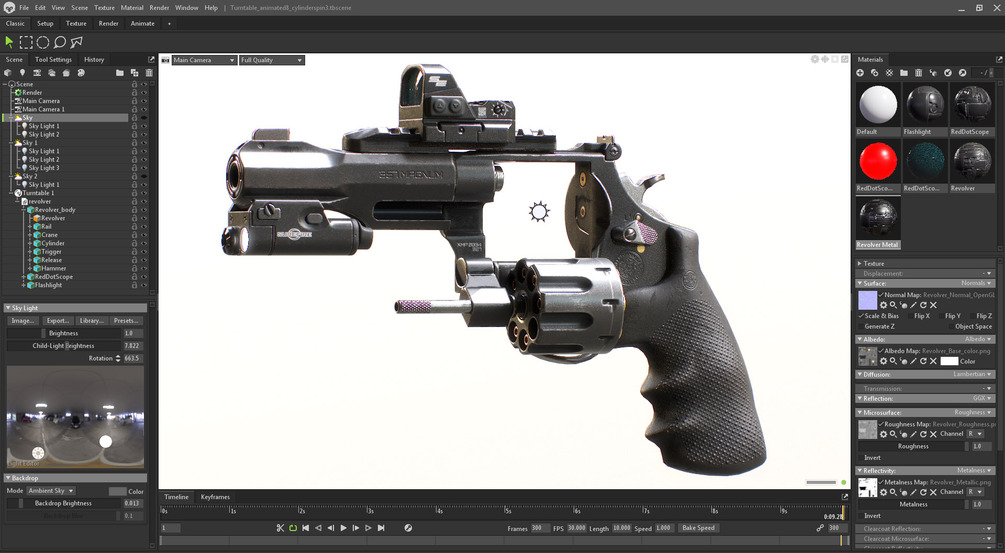Open the Main Camera dropdown
Viewport: 1005px width, 553px height.
click(x=204, y=60)
